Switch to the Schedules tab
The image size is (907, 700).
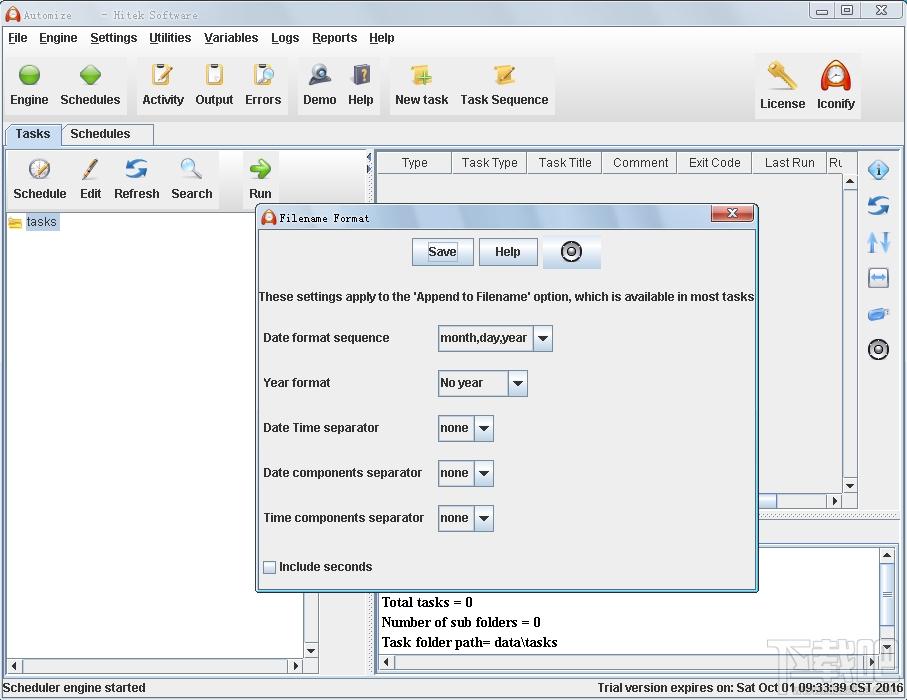(x=100, y=134)
